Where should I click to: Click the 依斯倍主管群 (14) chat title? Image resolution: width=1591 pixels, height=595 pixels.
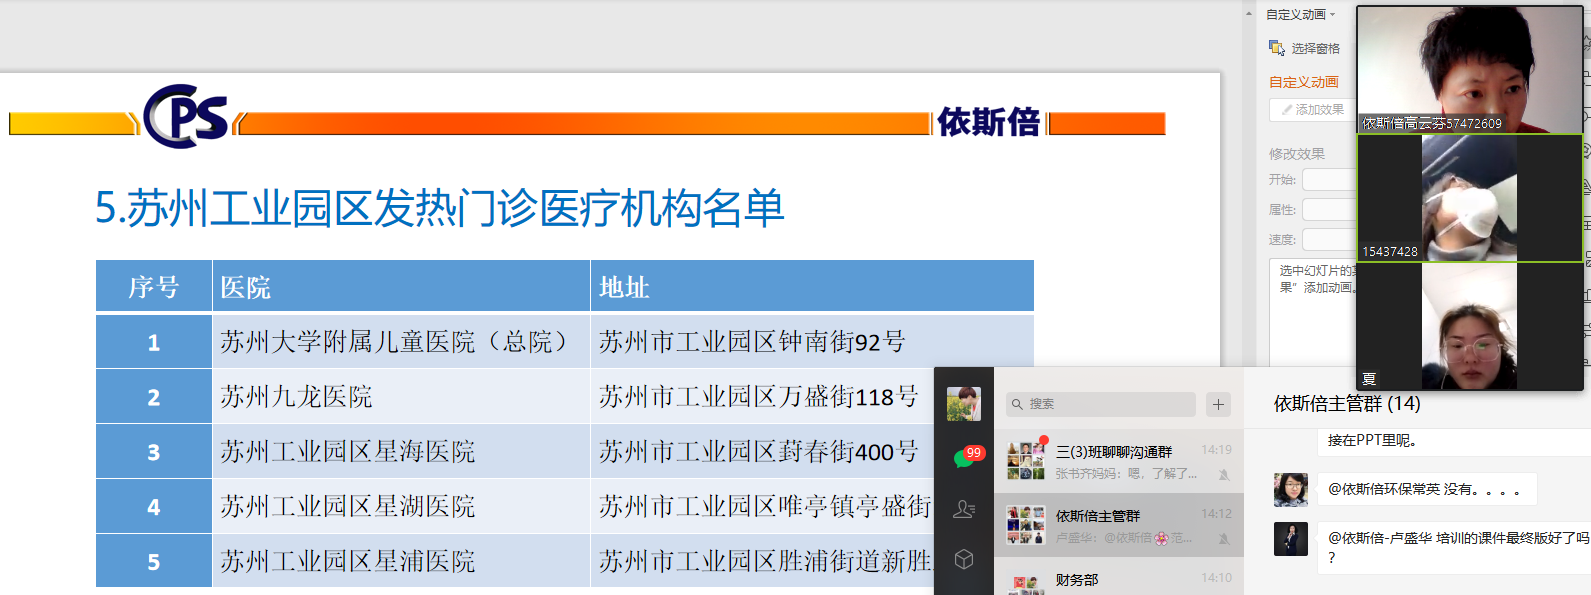[x=1346, y=404]
